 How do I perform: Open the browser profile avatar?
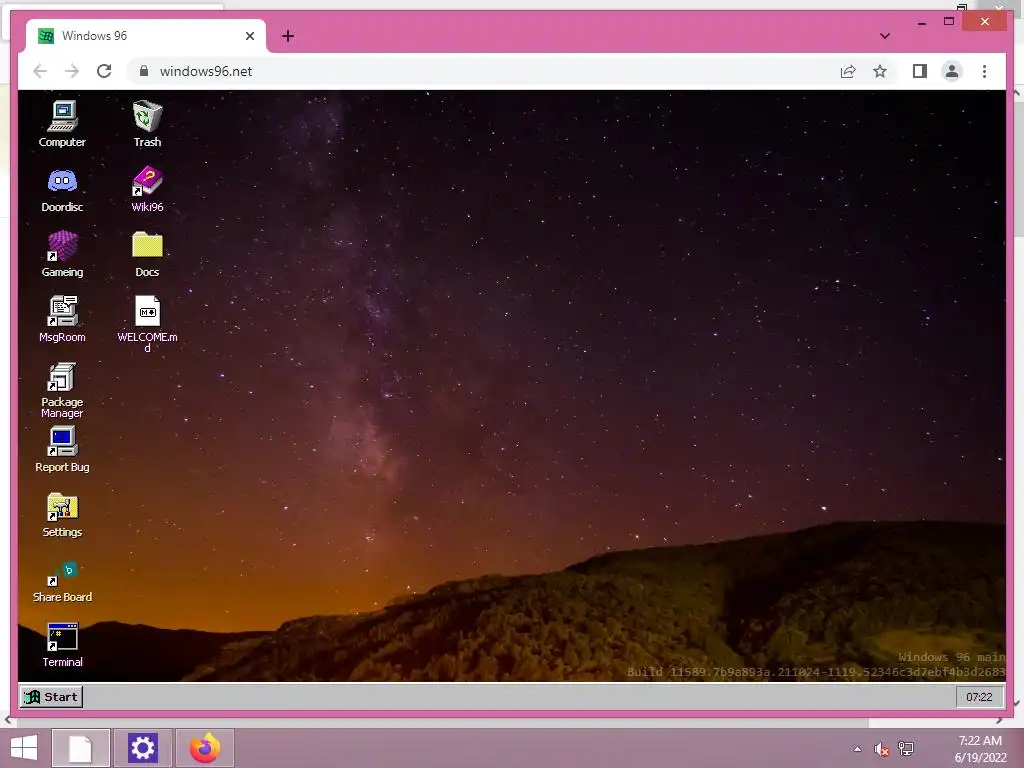[952, 71]
